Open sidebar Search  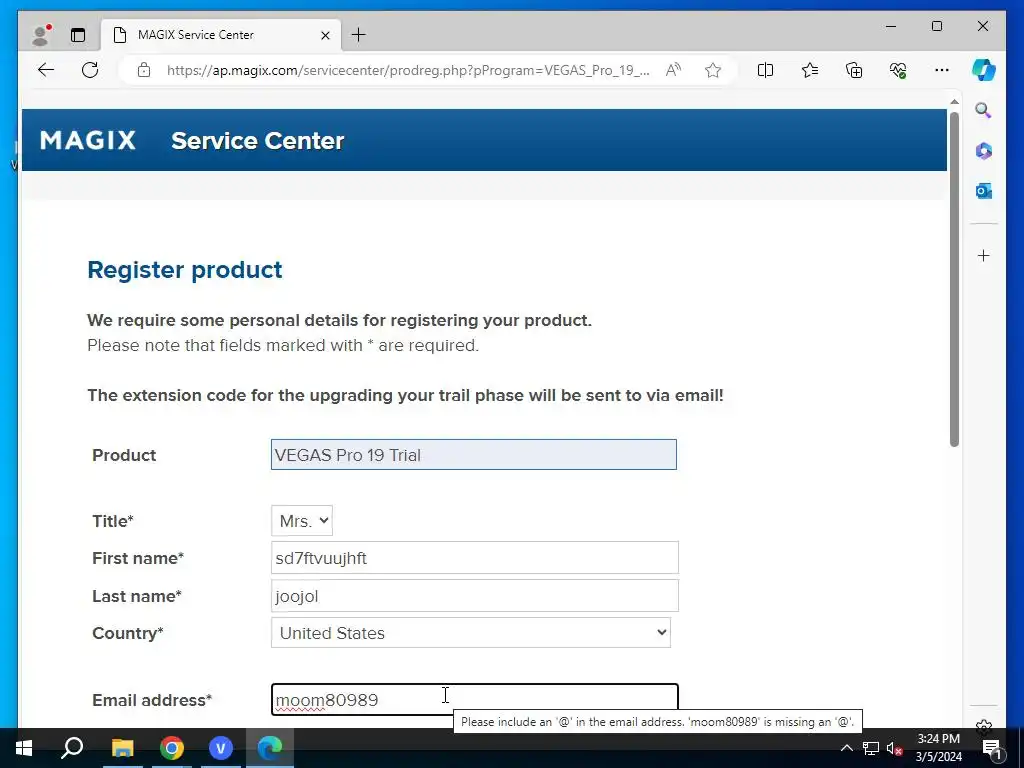tap(984, 110)
